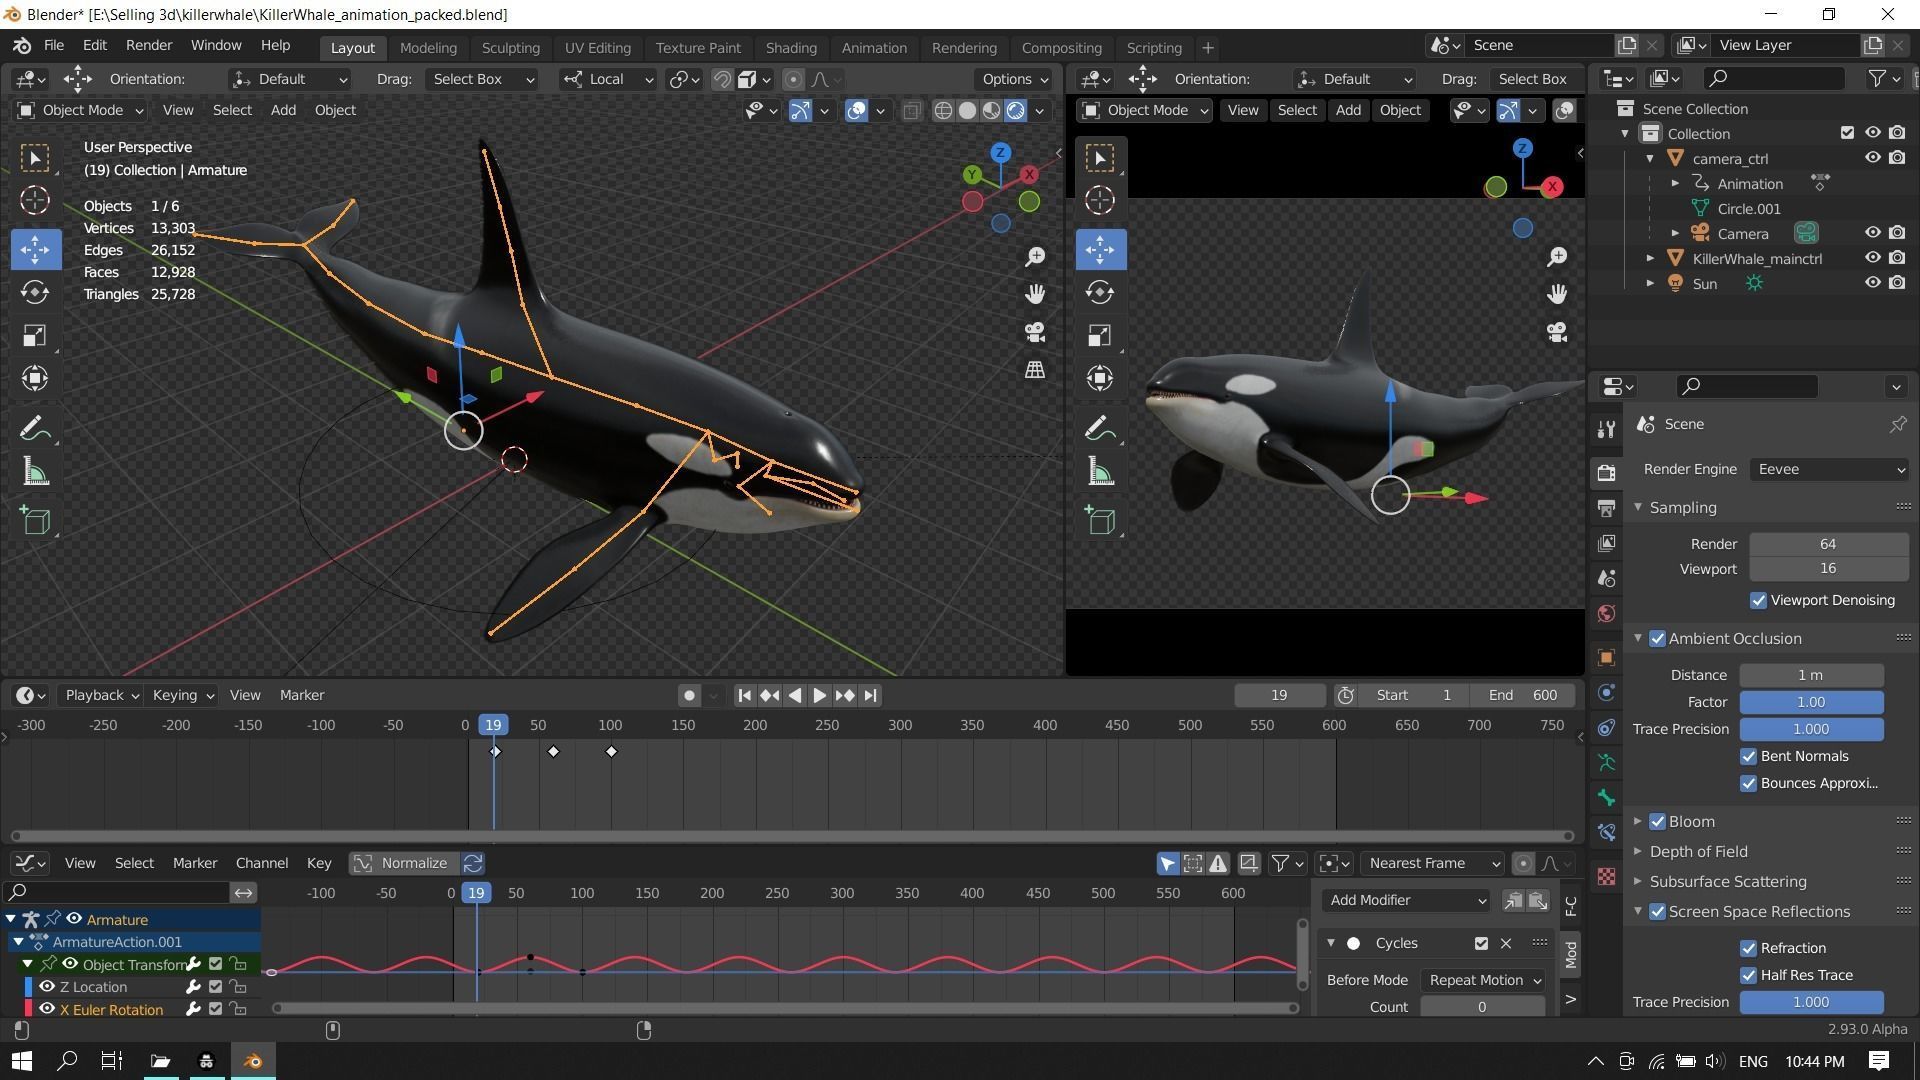Open the Nearest Frame snapping dropdown
This screenshot has width=1920, height=1080.
pos(1432,864)
